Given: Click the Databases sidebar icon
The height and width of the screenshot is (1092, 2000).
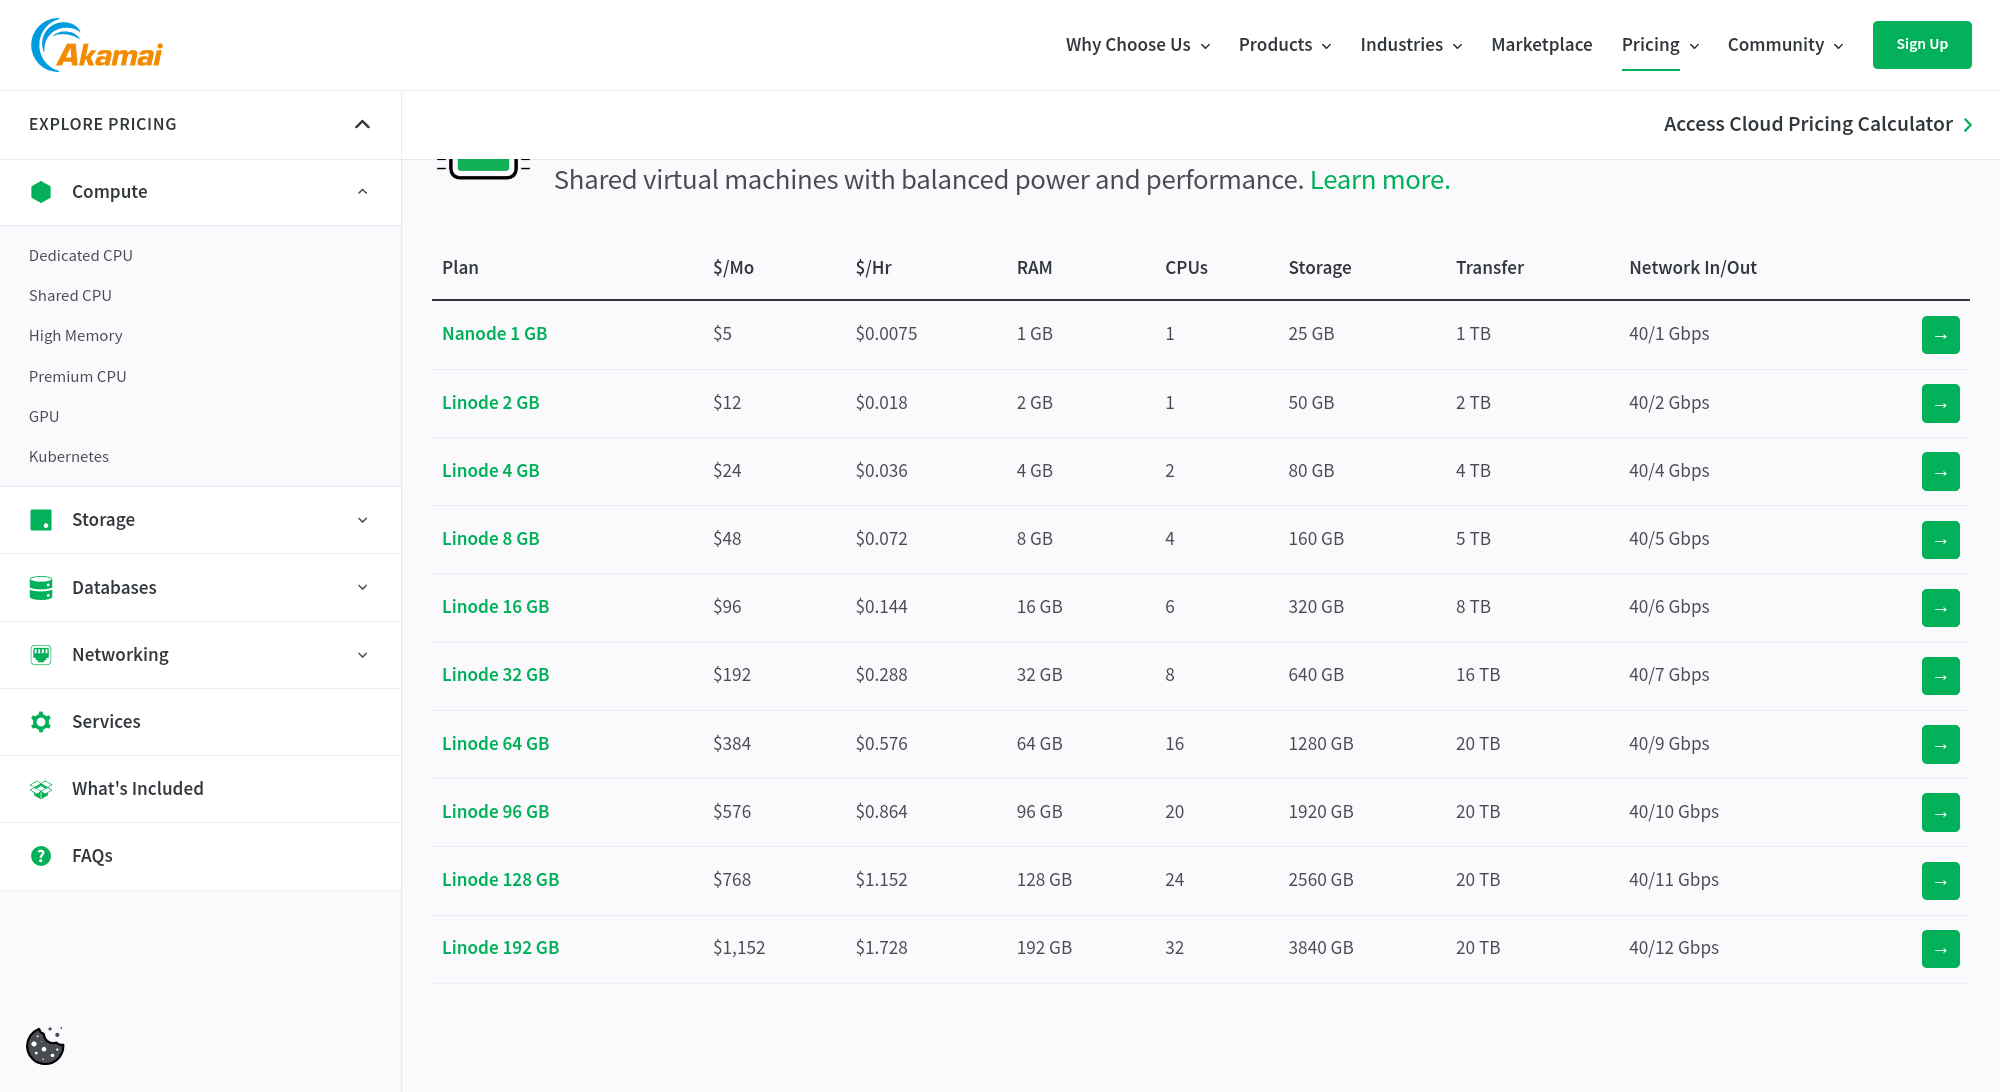Looking at the screenshot, I should (x=41, y=588).
